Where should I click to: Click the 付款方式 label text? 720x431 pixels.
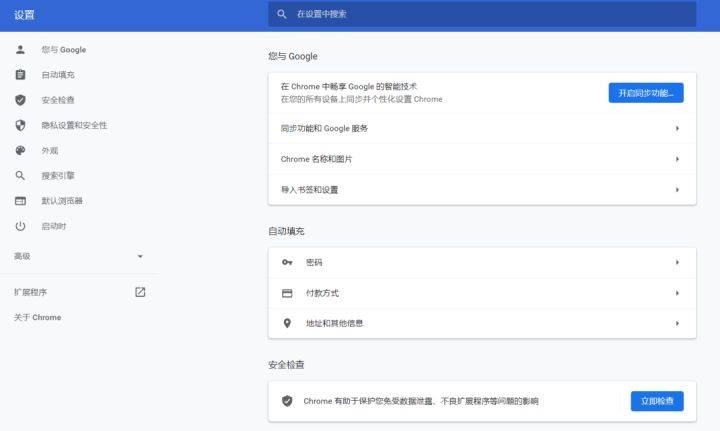322,293
